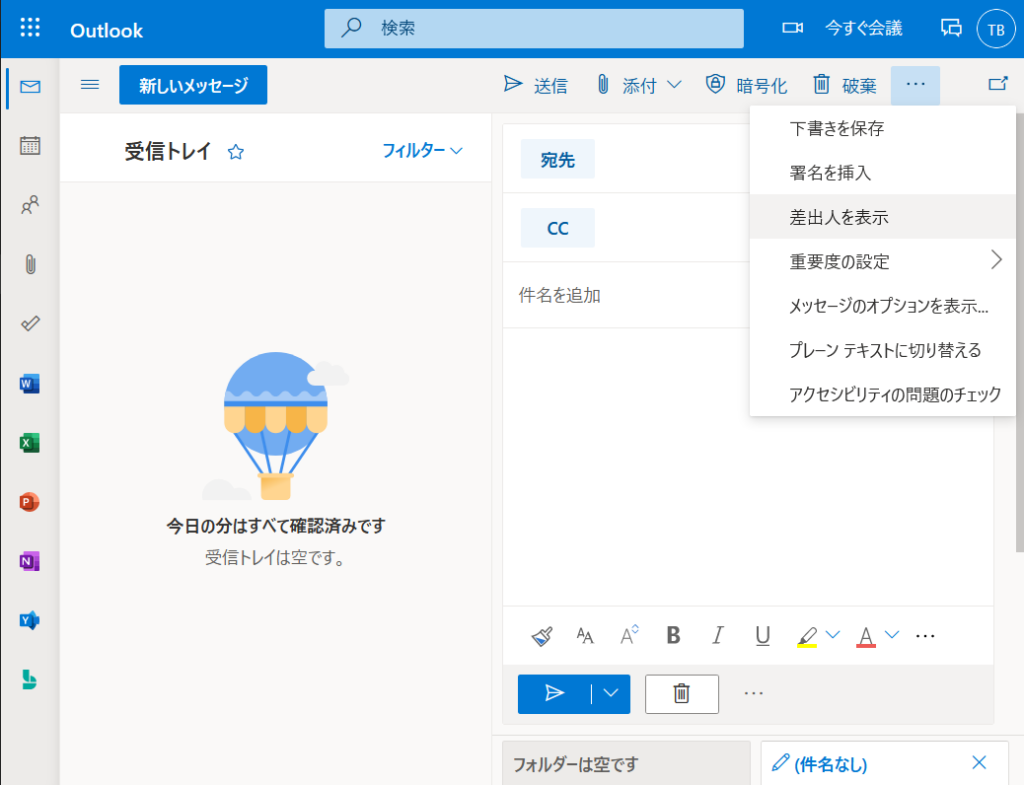Open the People app icon
Viewport: 1024px width, 785px height.
click(29, 205)
